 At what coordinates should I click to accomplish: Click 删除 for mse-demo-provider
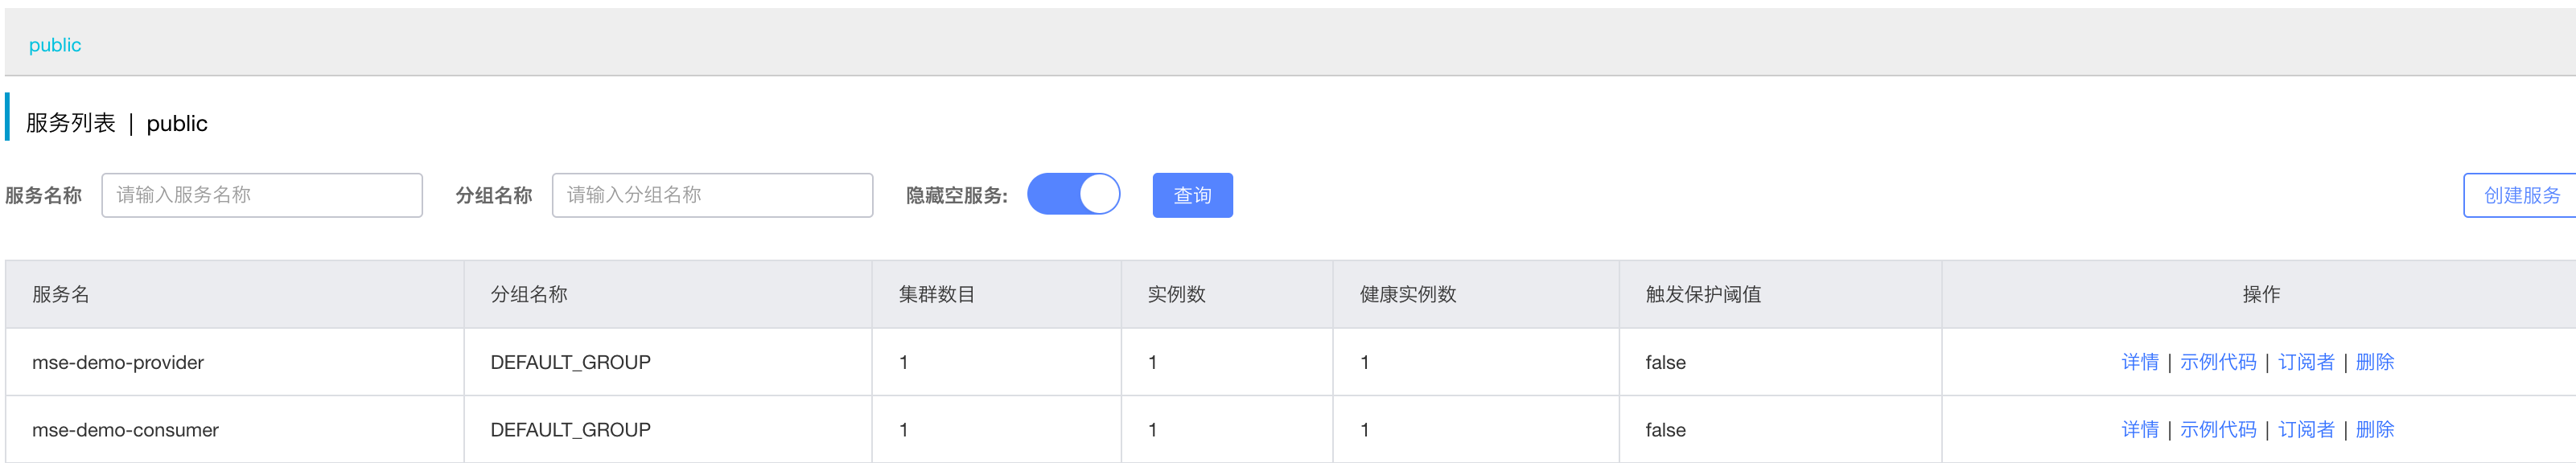tap(2374, 362)
